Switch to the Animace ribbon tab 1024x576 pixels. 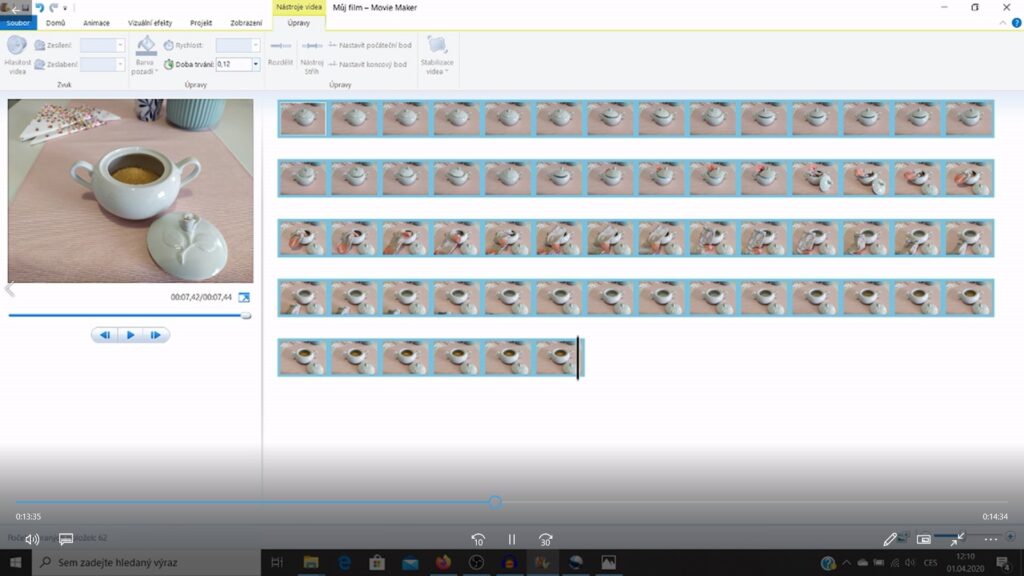97,22
